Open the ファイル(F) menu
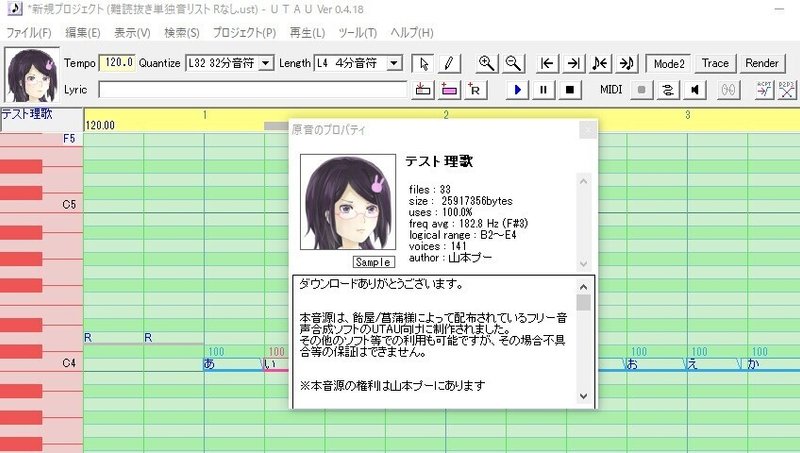 click(29, 33)
